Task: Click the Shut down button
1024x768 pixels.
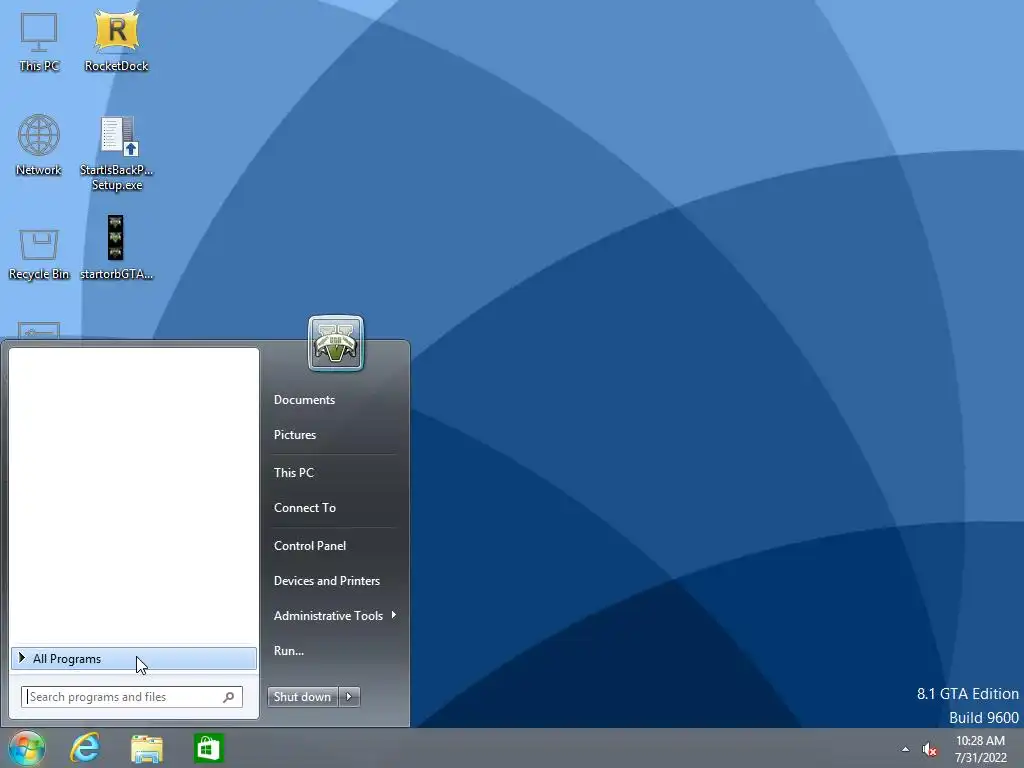Action: tap(302, 697)
